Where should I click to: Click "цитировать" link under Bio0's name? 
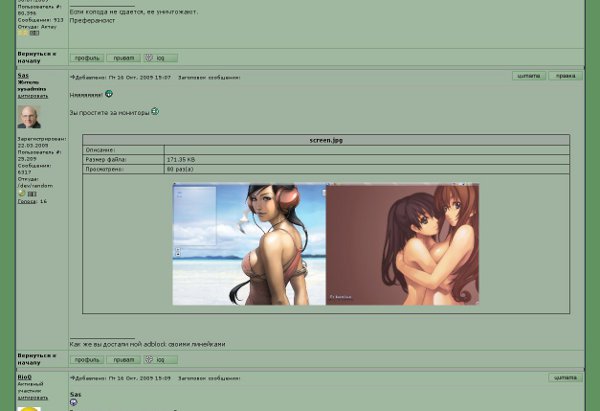[33, 398]
